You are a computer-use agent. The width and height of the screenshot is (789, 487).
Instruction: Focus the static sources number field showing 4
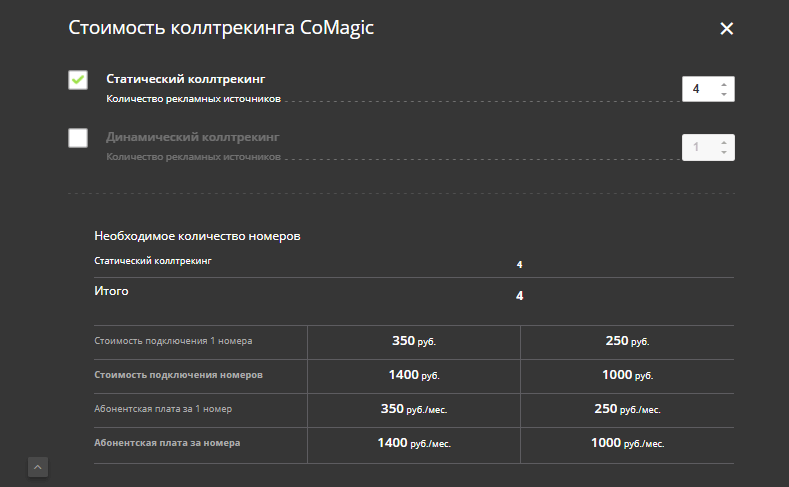click(x=698, y=89)
